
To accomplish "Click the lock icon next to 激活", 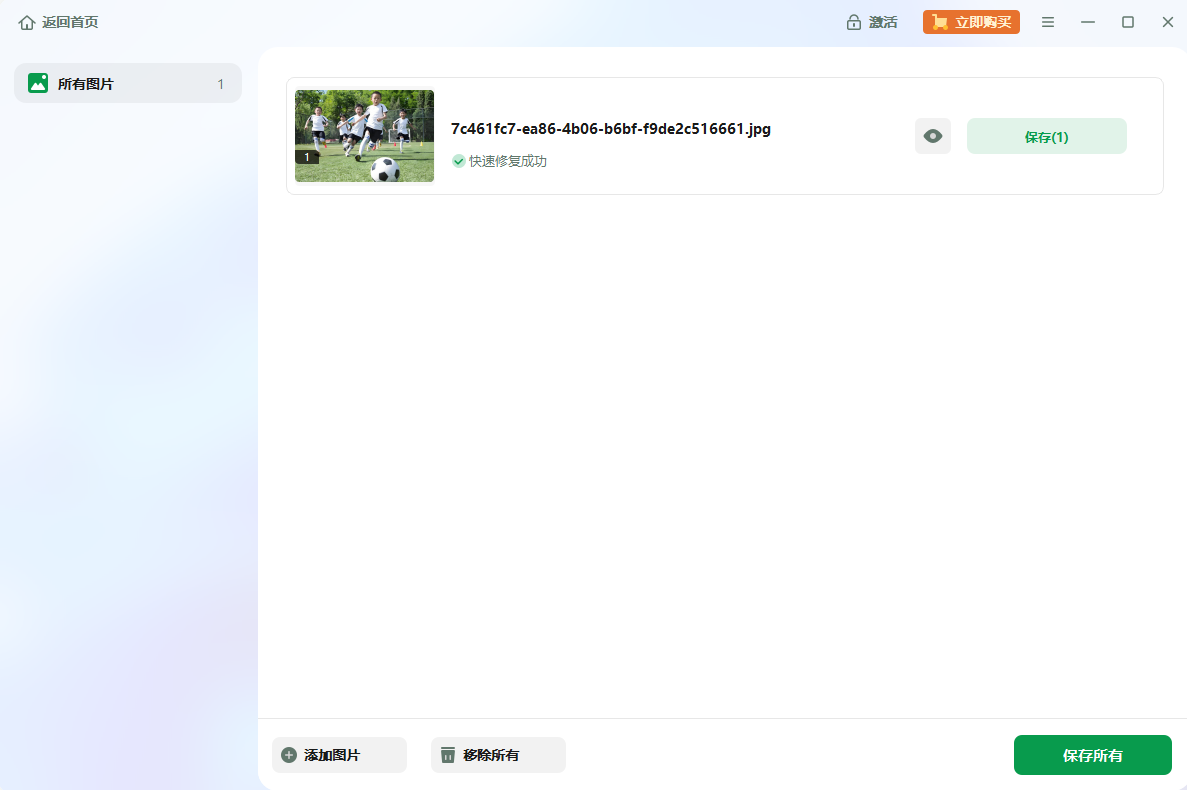I will pos(854,22).
